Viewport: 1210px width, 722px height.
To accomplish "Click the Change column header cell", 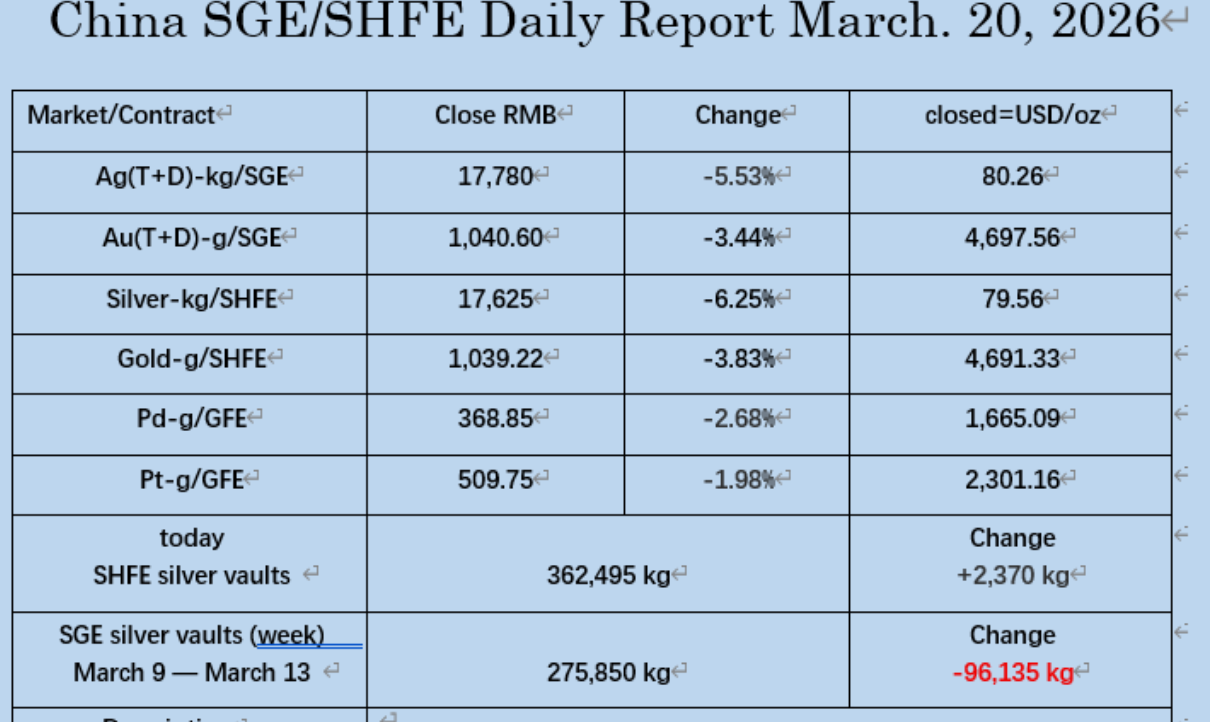I will [737, 115].
